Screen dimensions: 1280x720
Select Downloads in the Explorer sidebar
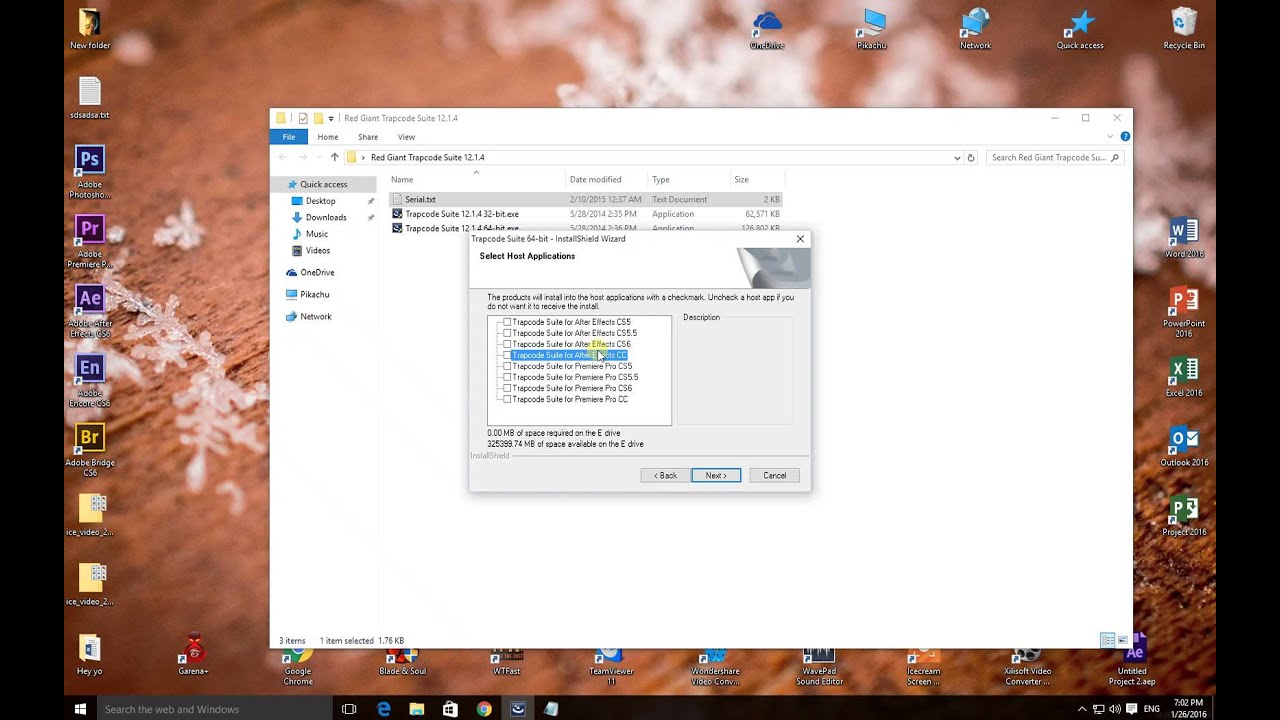point(326,217)
